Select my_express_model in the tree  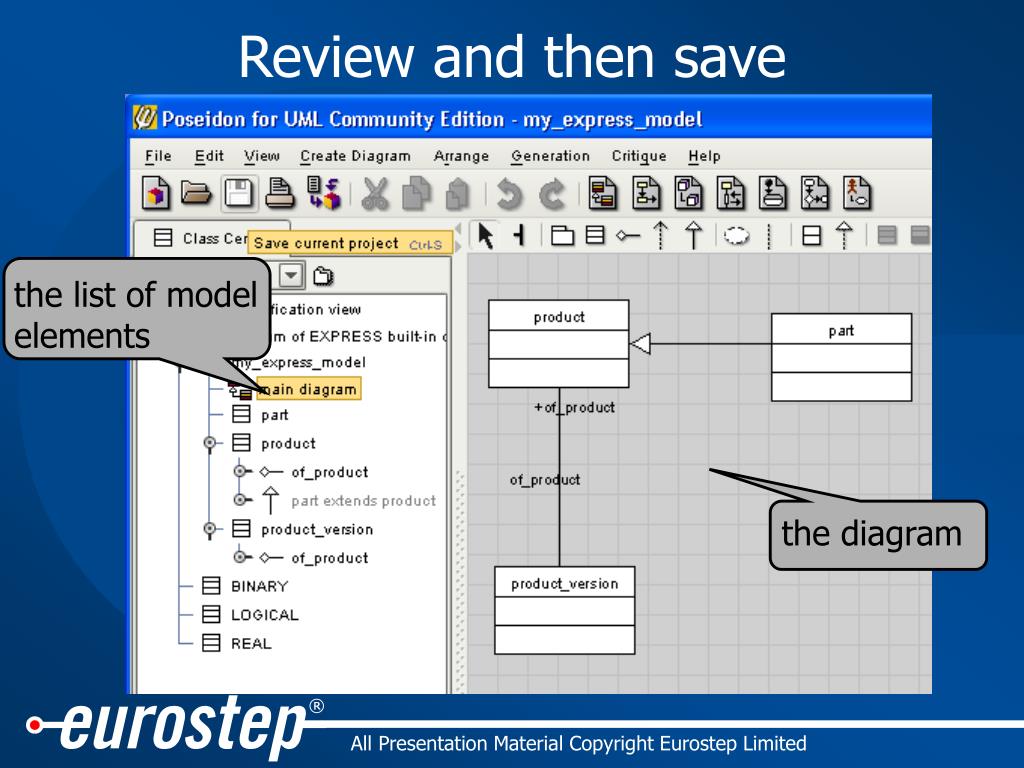pyautogui.click(x=300, y=362)
